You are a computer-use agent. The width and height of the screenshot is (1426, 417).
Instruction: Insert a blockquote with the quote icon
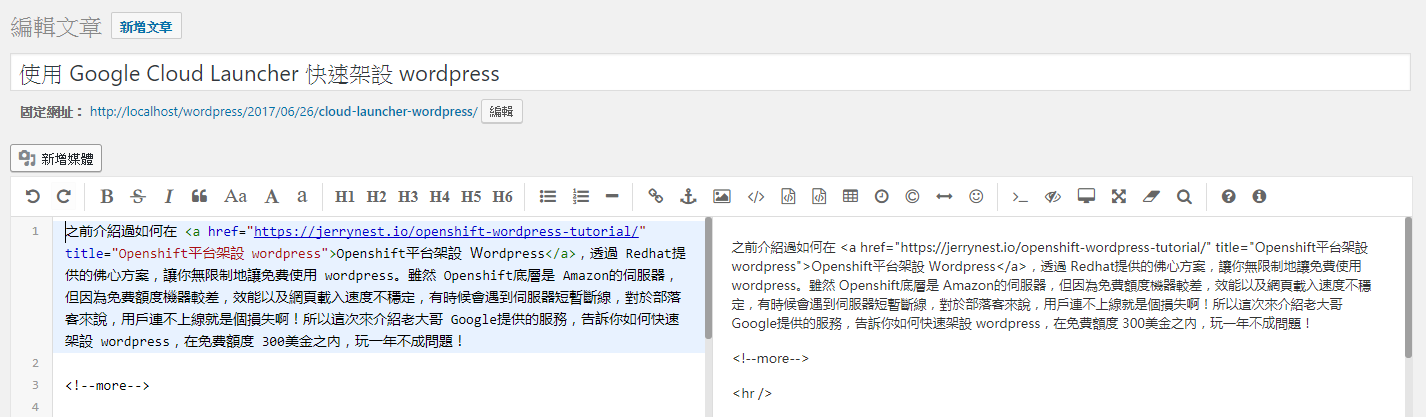(199, 197)
